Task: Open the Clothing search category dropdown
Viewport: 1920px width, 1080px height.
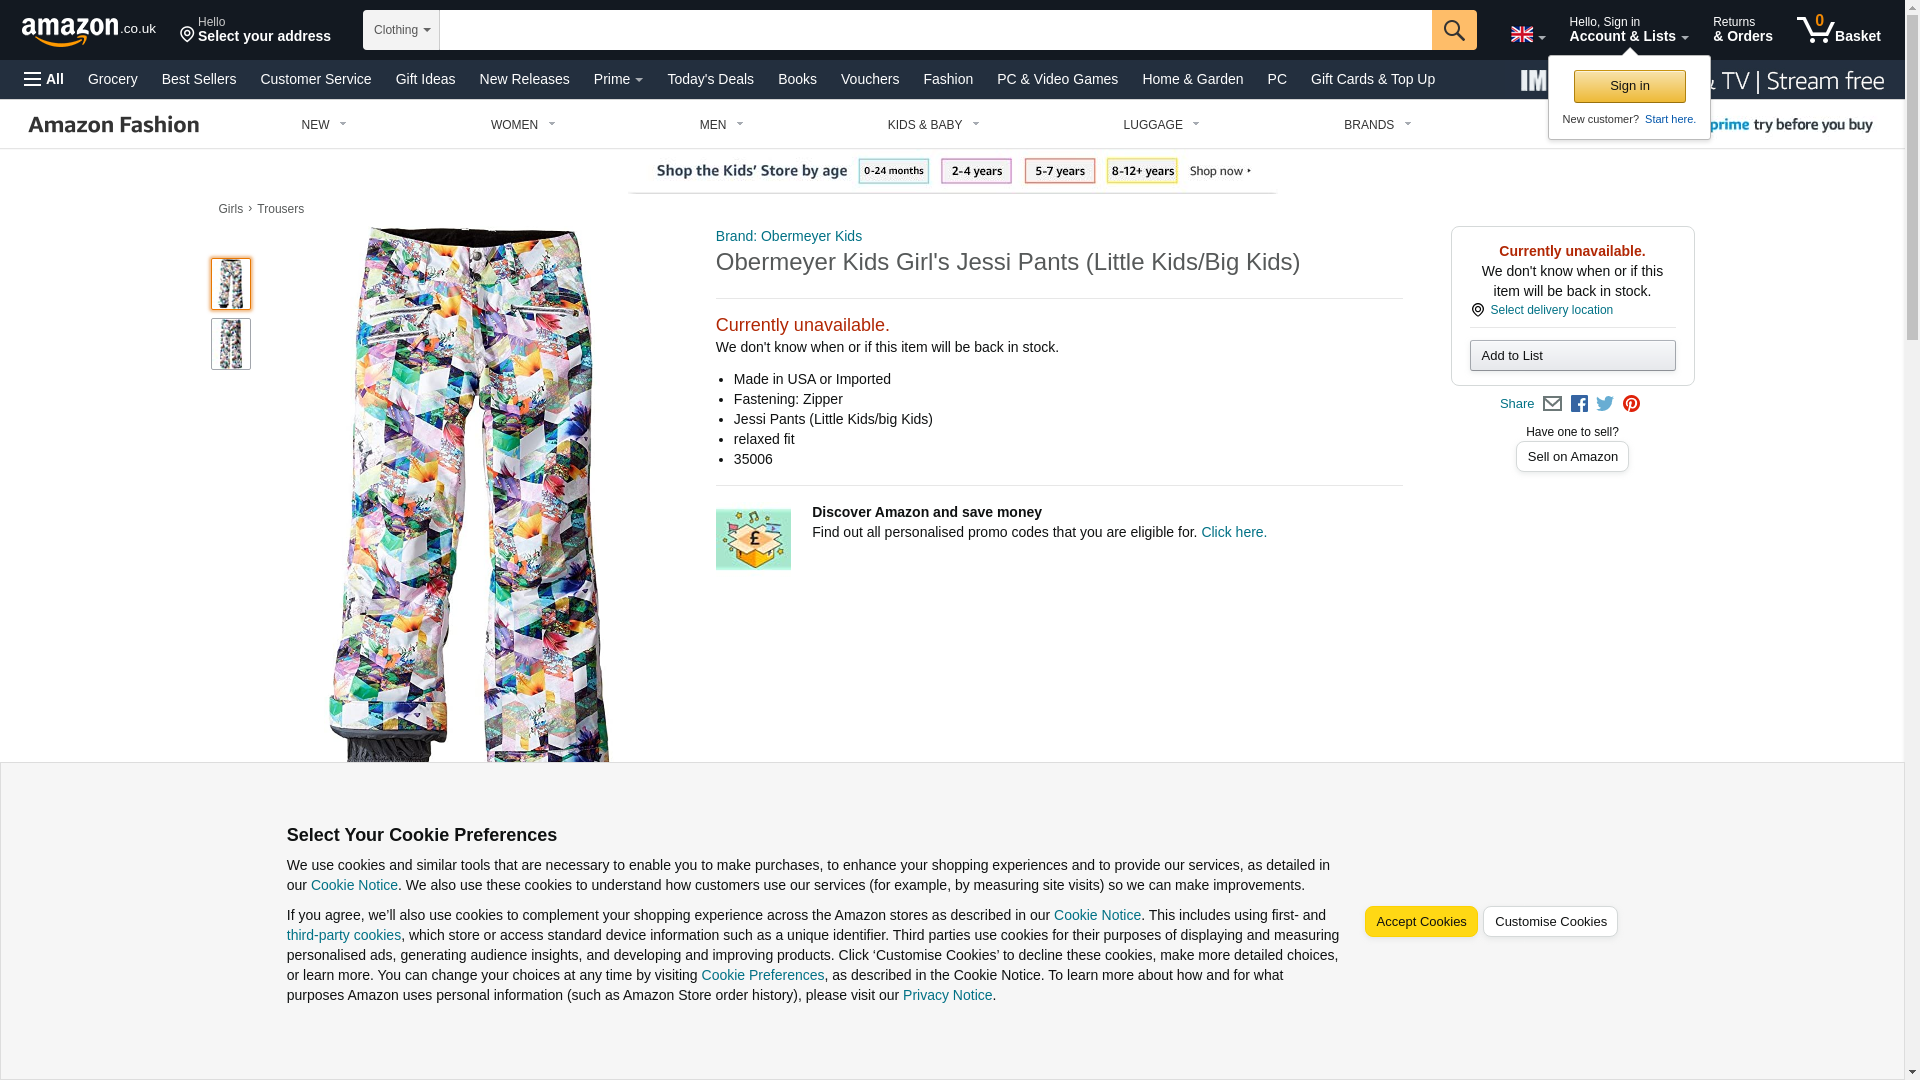Action: [x=401, y=30]
